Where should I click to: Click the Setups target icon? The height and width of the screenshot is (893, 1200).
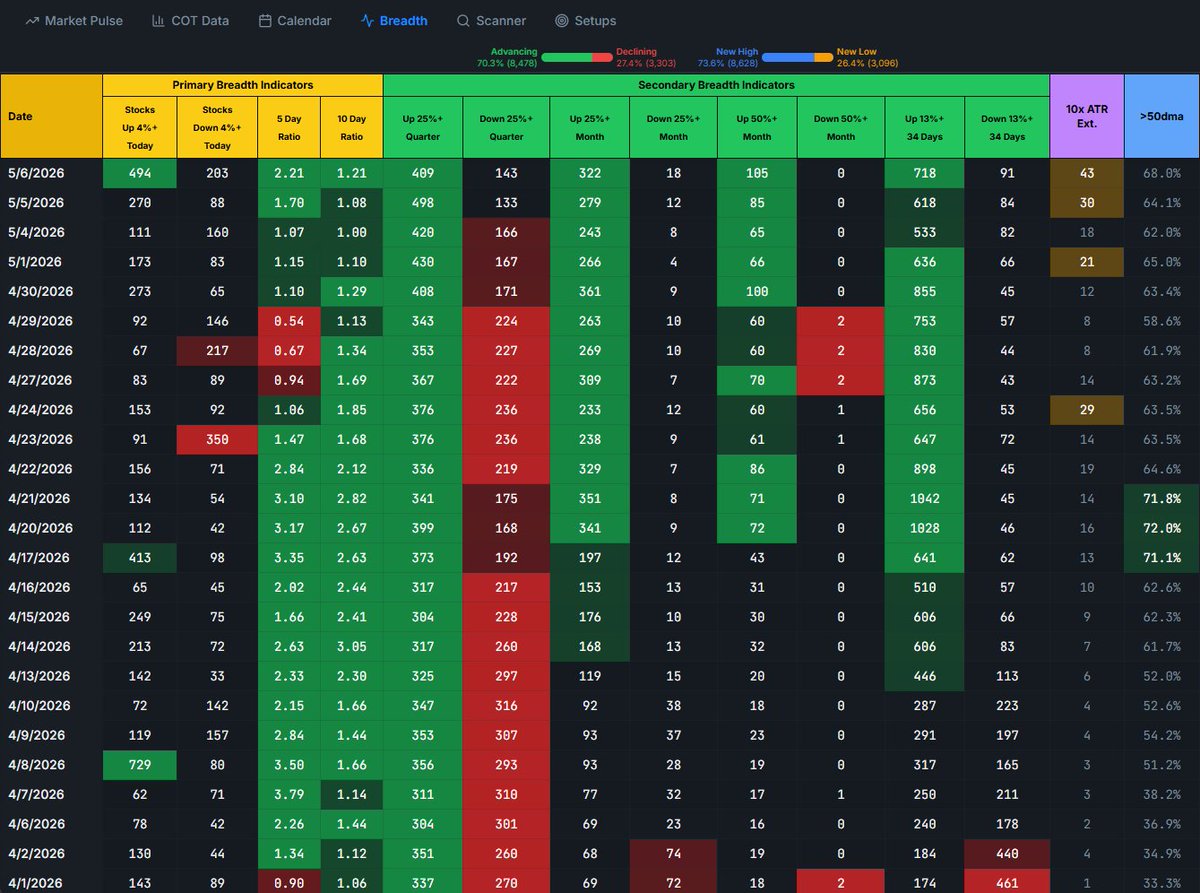561,20
